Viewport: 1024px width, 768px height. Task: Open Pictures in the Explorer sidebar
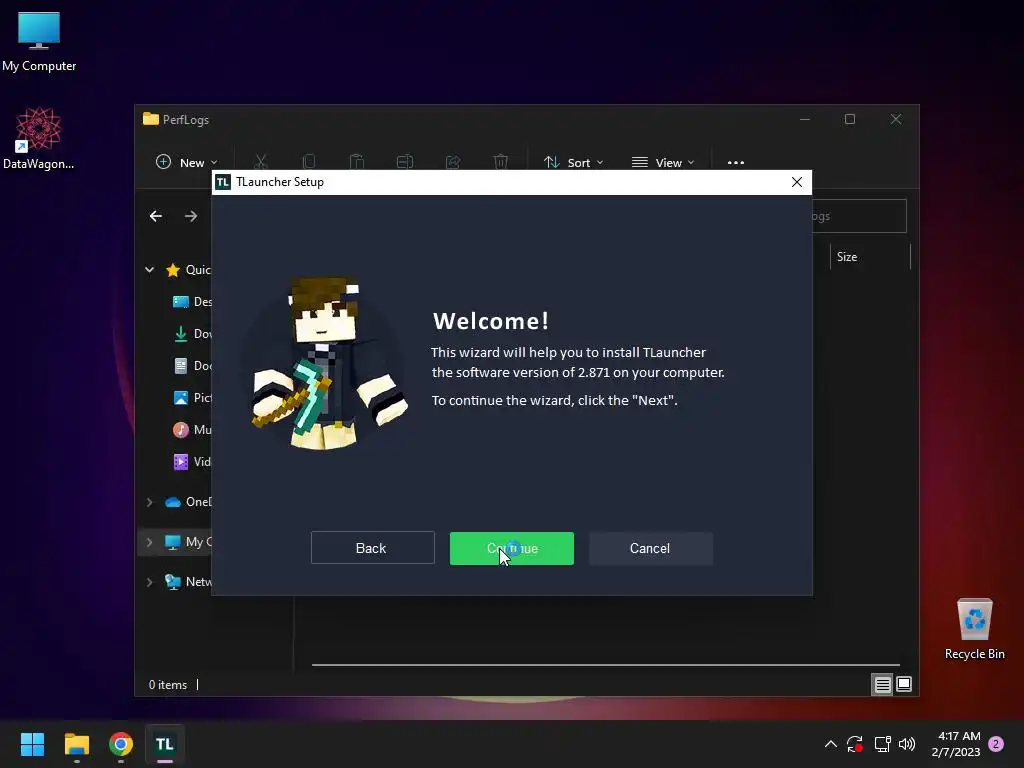tap(192, 398)
